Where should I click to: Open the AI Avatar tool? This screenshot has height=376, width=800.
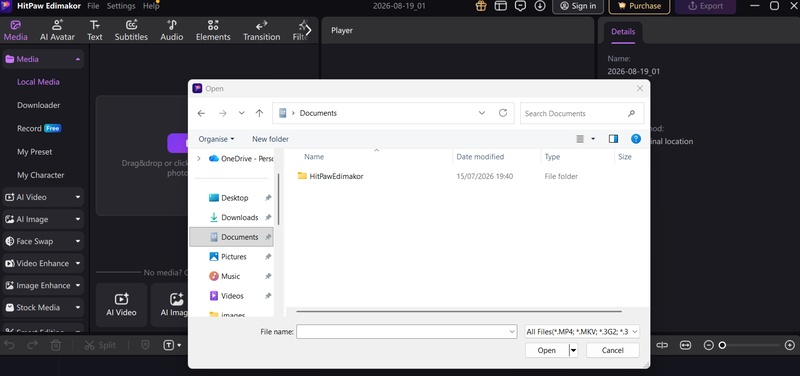coord(57,30)
